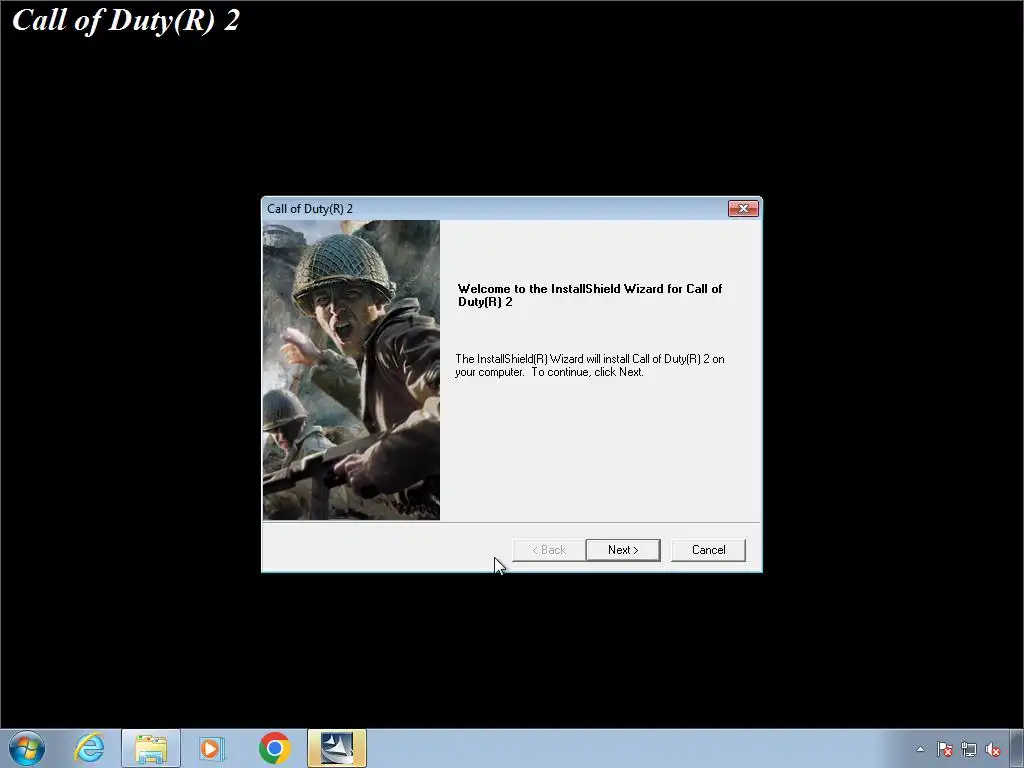Click the soldier artwork in the installer
The width and height of the screenshot is (1024, 768).
pyautogui.click(x=351, y=370)
